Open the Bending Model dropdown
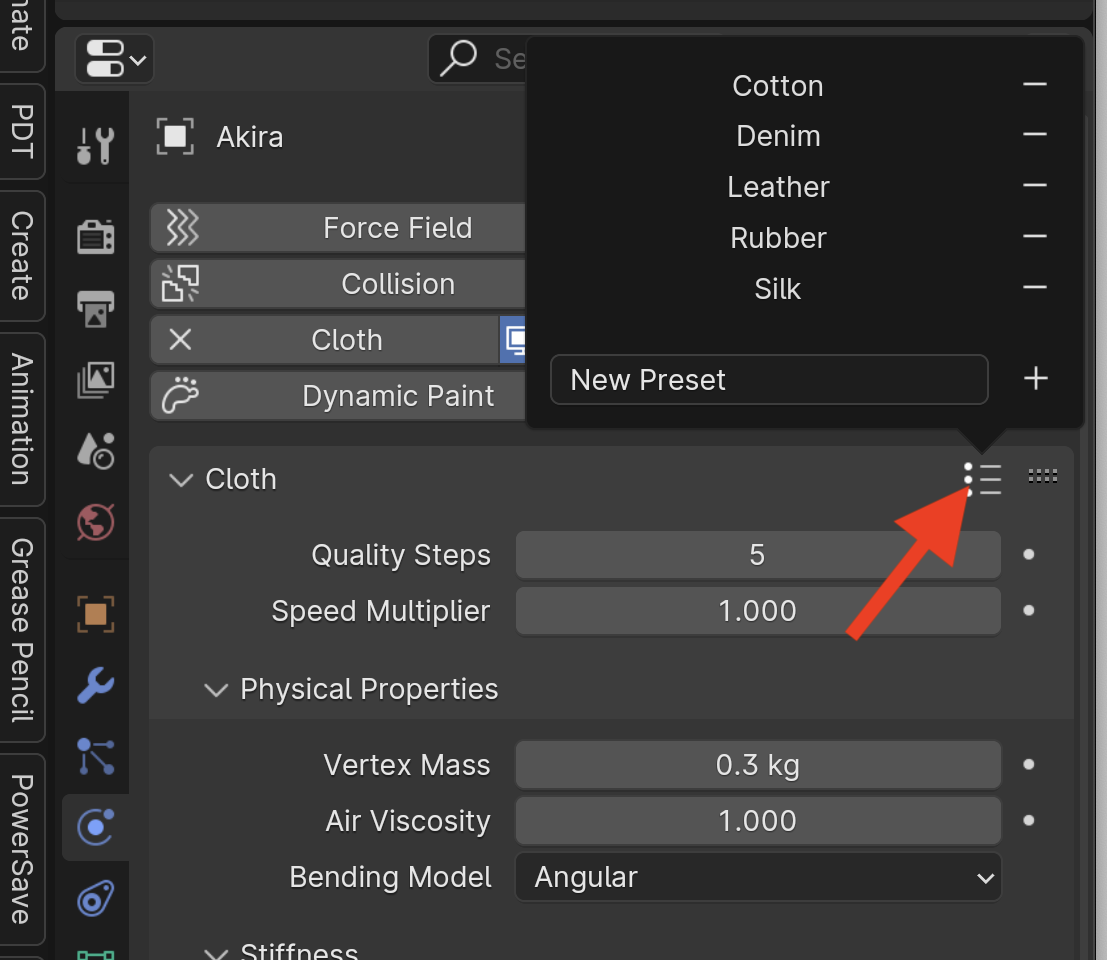Screen dimensions: 1107x960 click(758, 877)
